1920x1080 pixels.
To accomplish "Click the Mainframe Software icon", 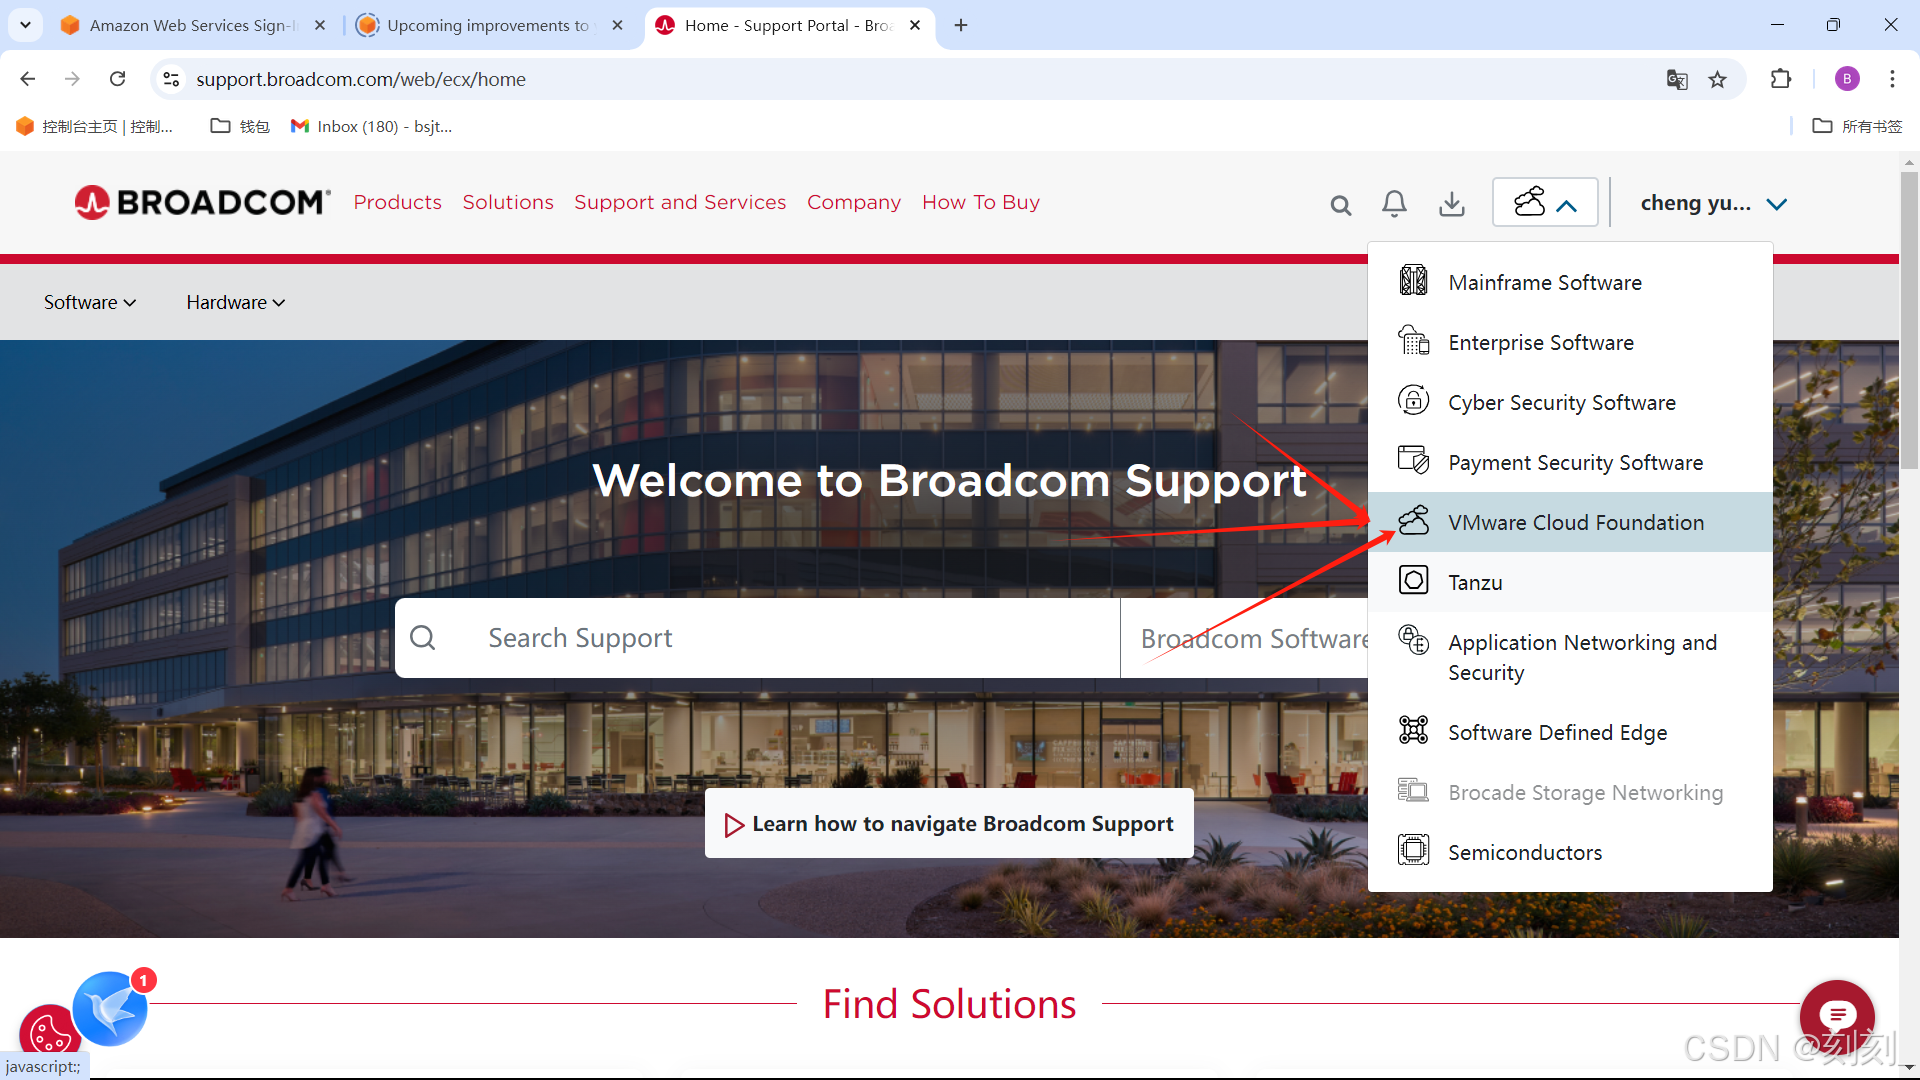I will point(1413,281).
